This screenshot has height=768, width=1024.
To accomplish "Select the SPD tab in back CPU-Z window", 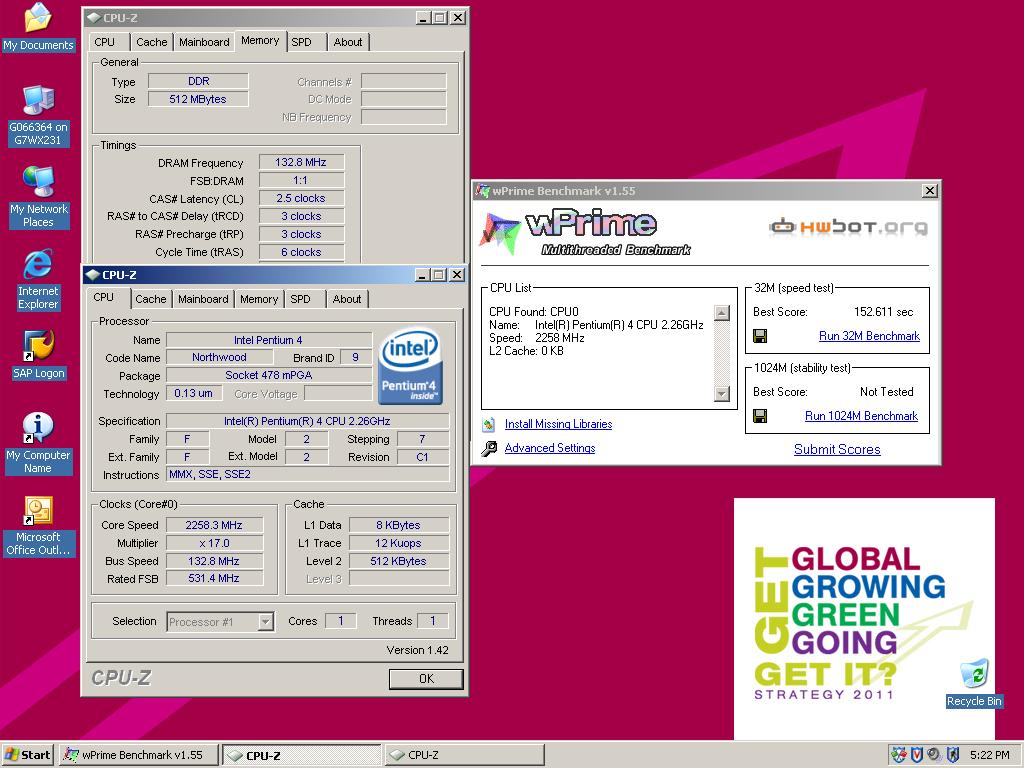I will click(302, 42).
